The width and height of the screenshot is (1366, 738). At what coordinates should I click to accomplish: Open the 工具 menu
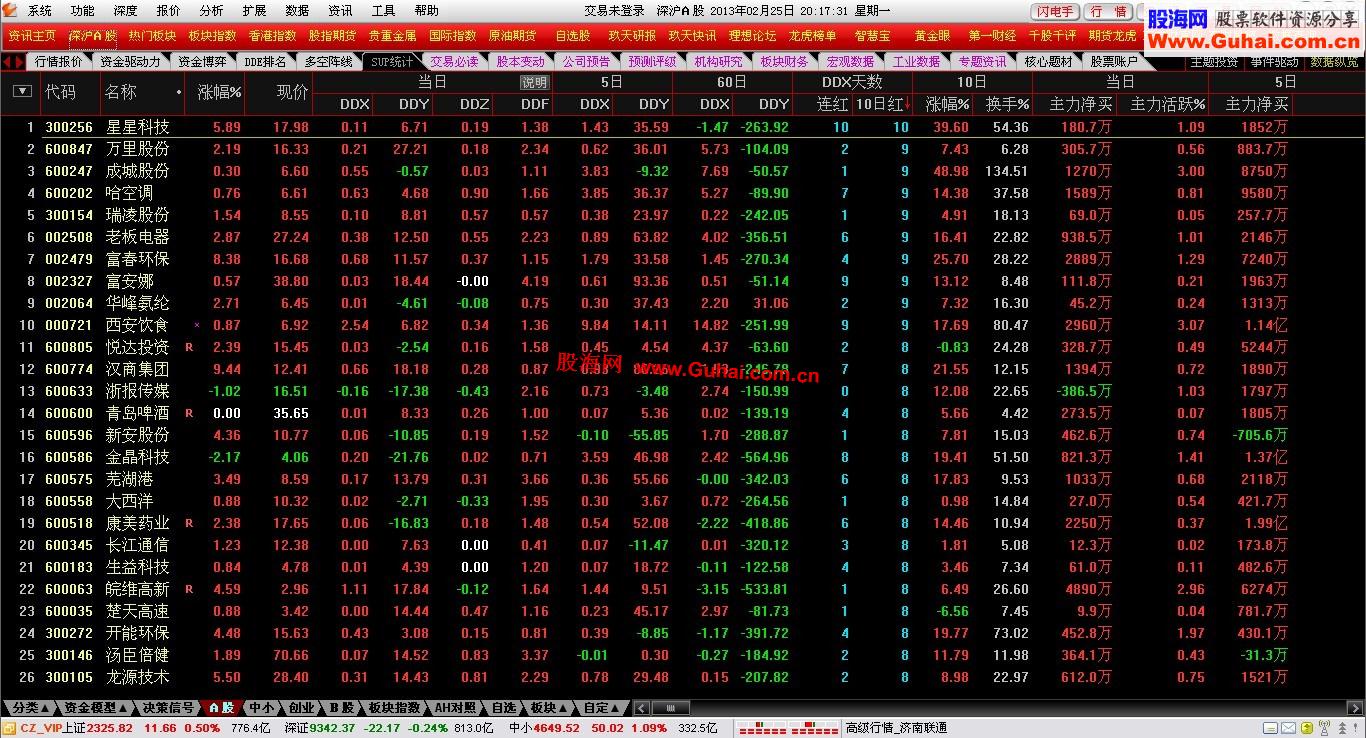[x=384, y=10]
